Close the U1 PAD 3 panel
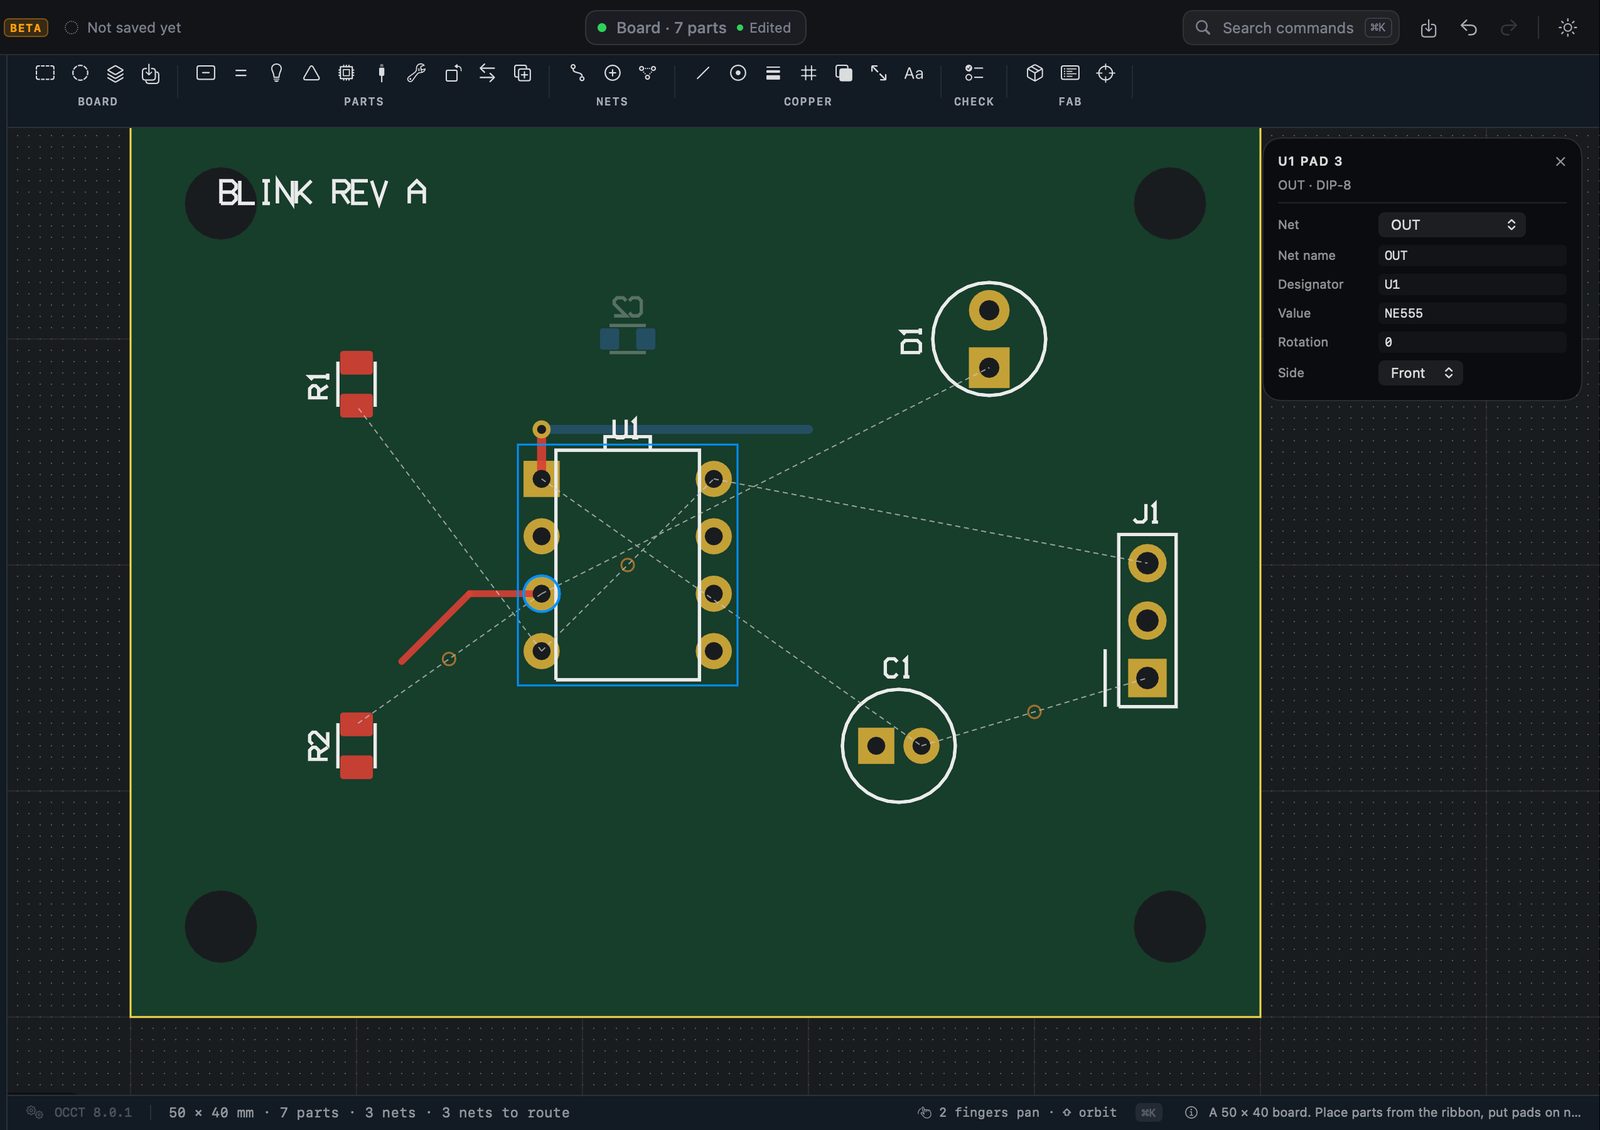Viewport: 1600px width, 1130px height. pyautogui.click(x=1560, y=161)
